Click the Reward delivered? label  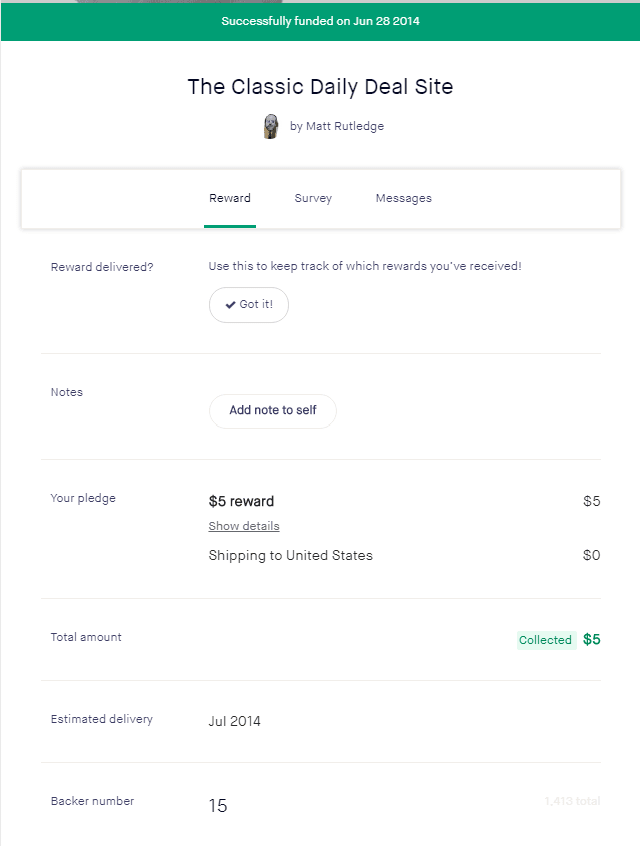[102, 267]
